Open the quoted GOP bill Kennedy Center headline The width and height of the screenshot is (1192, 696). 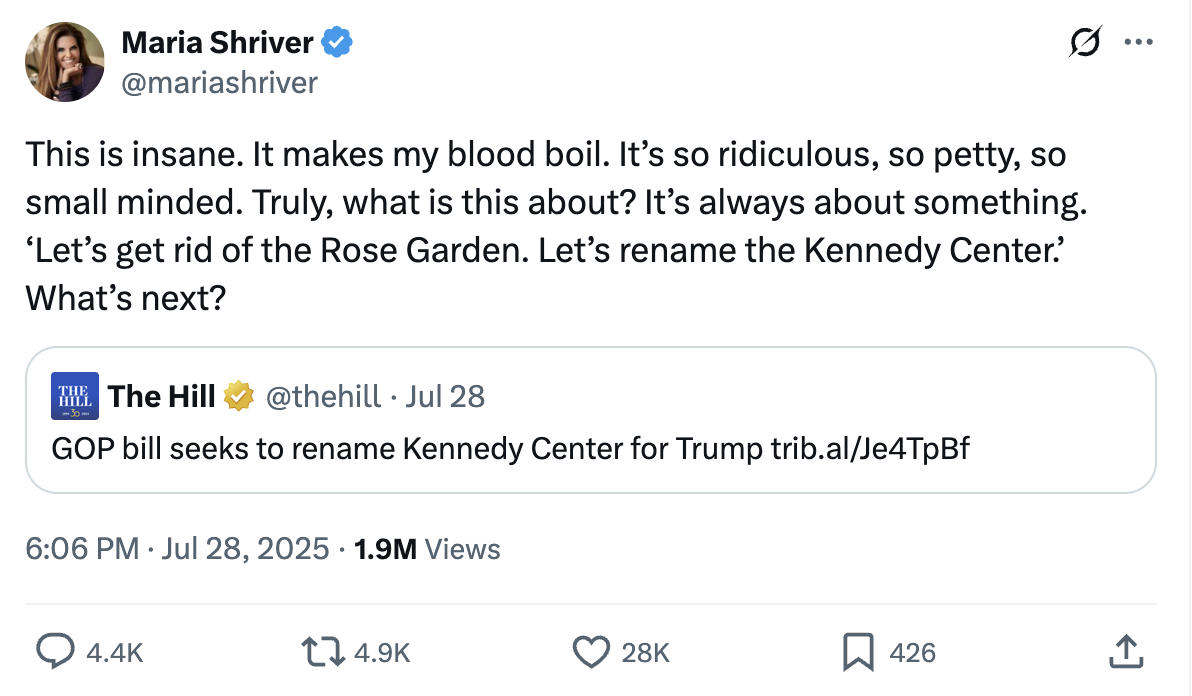(510, 449)
